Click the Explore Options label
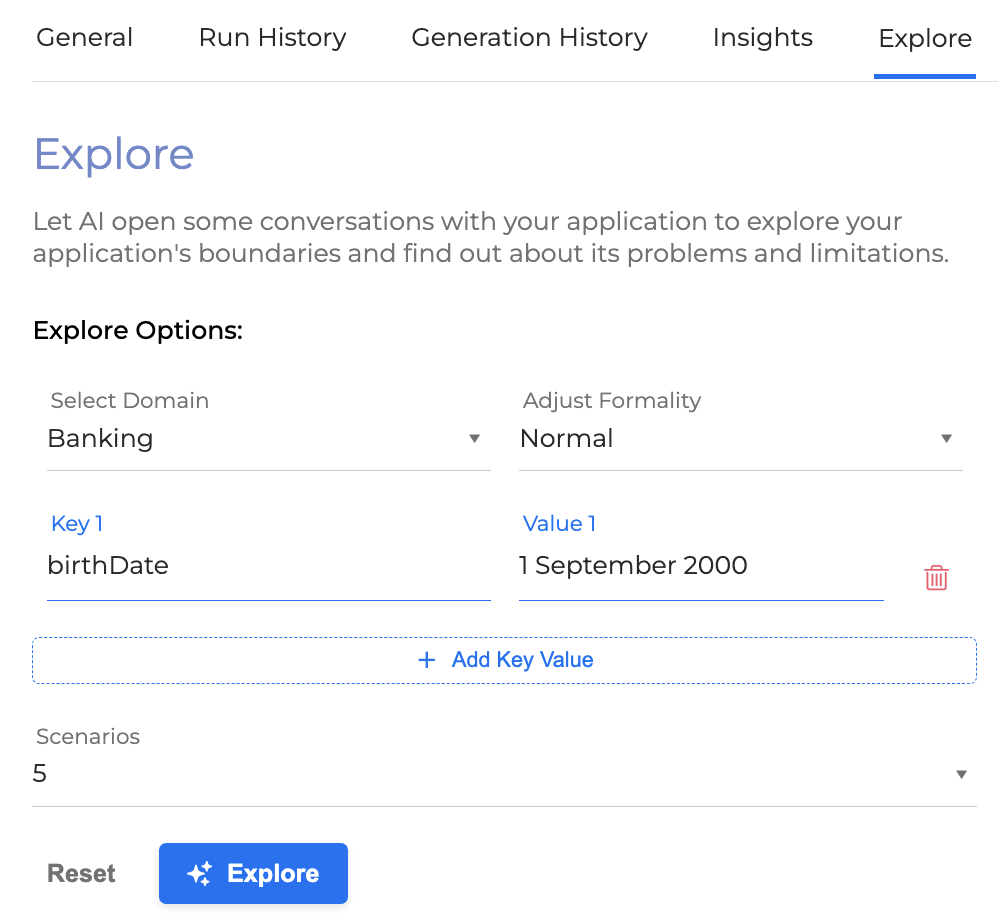This screenshot has width=998, height=924. (x=138, y=330)
